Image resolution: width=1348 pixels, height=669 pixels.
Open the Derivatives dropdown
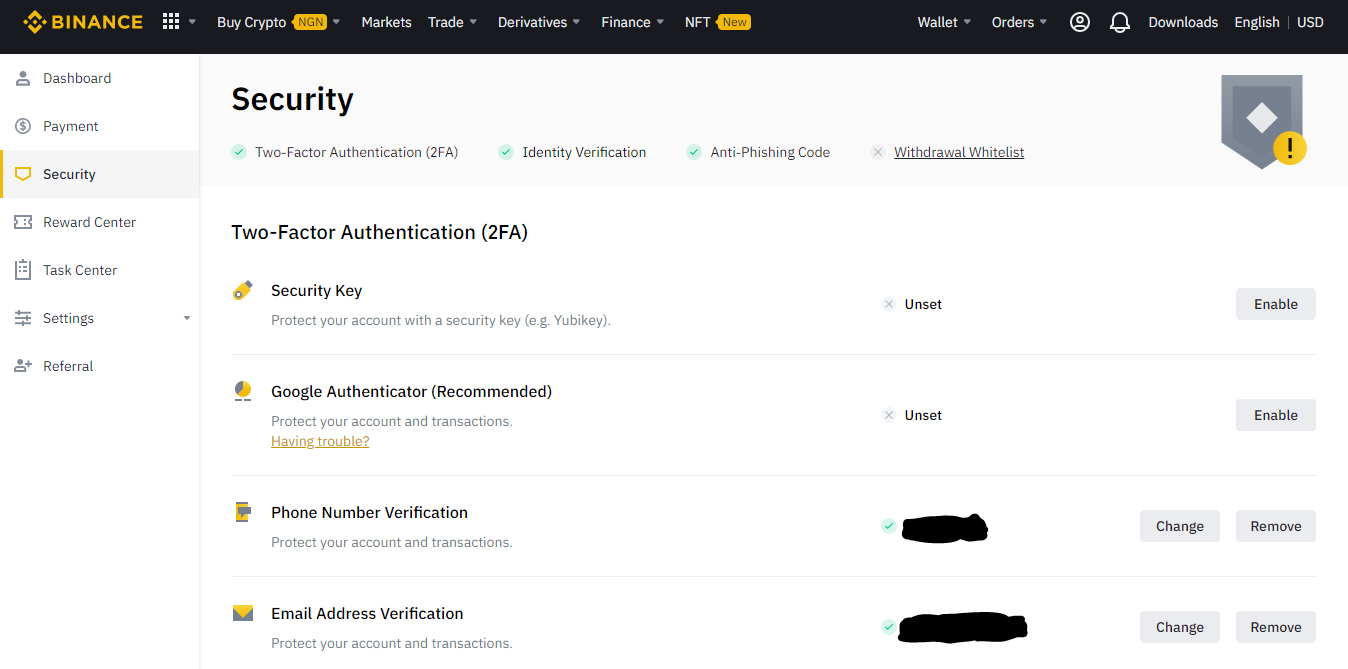tap(540, 22)
